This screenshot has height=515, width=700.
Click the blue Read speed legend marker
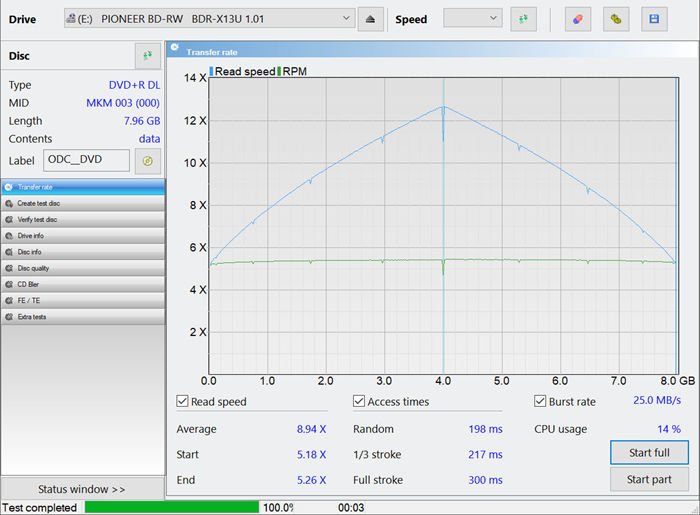tap(211, 71)
